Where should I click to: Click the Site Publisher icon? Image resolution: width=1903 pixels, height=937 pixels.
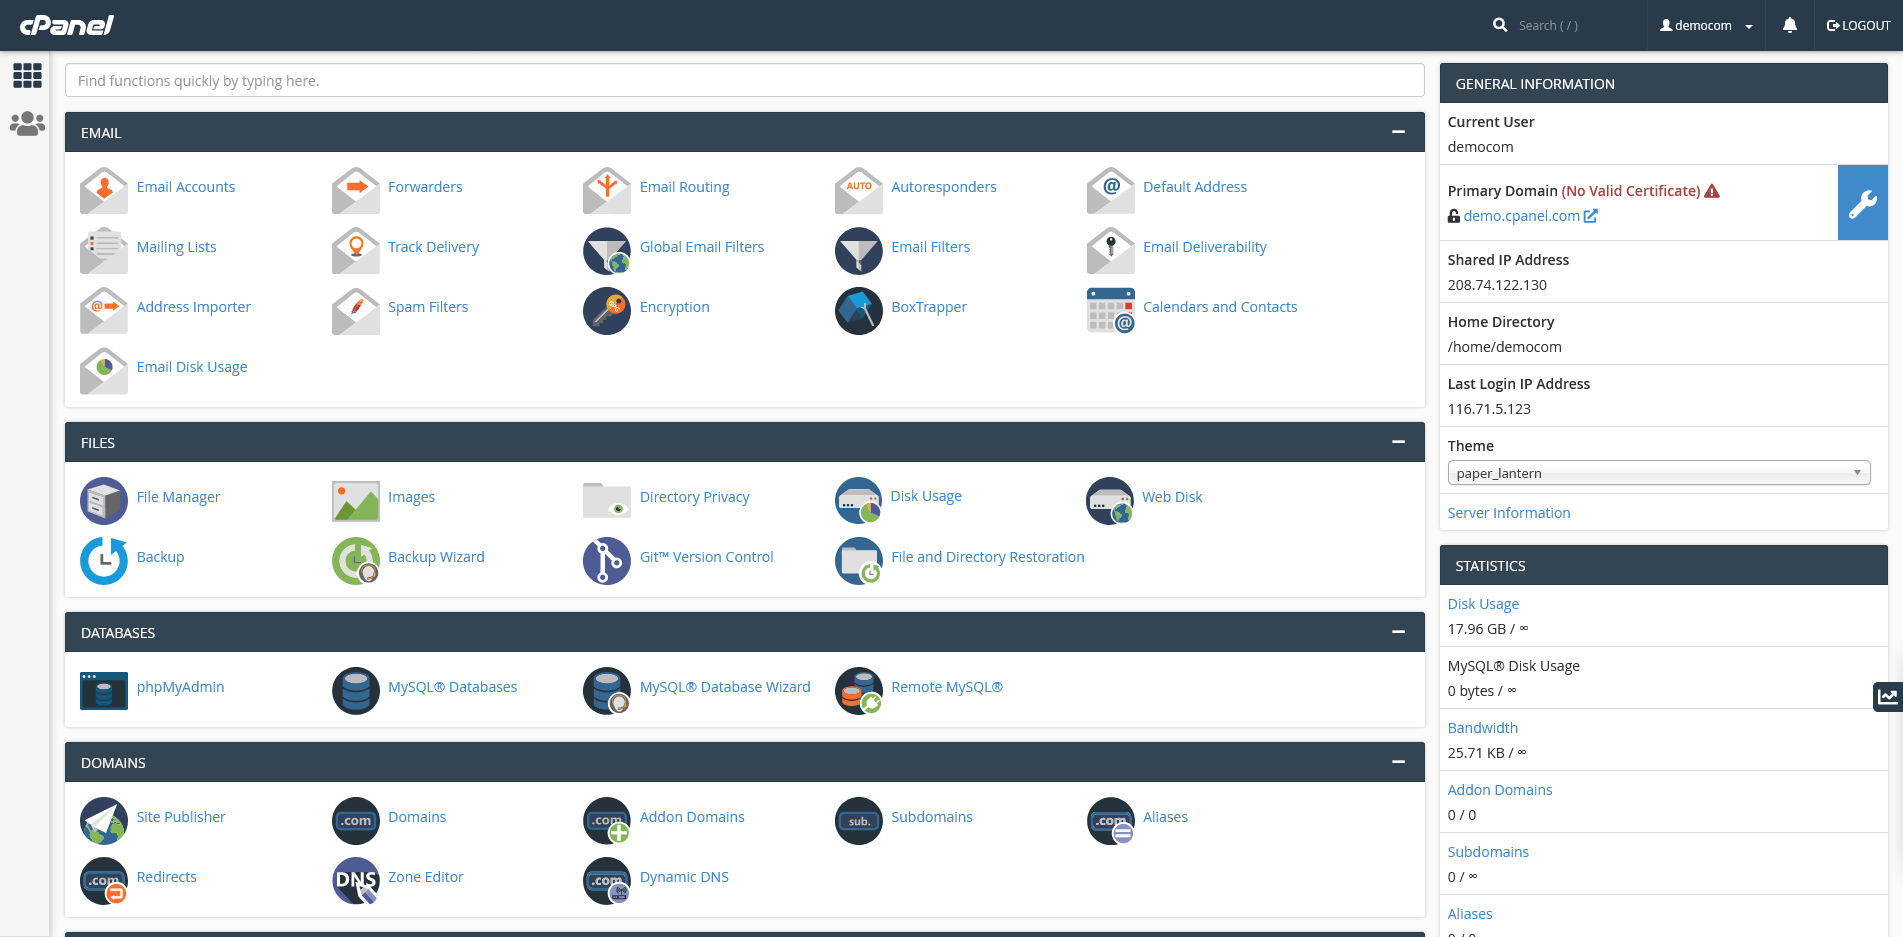coord(104,821)
